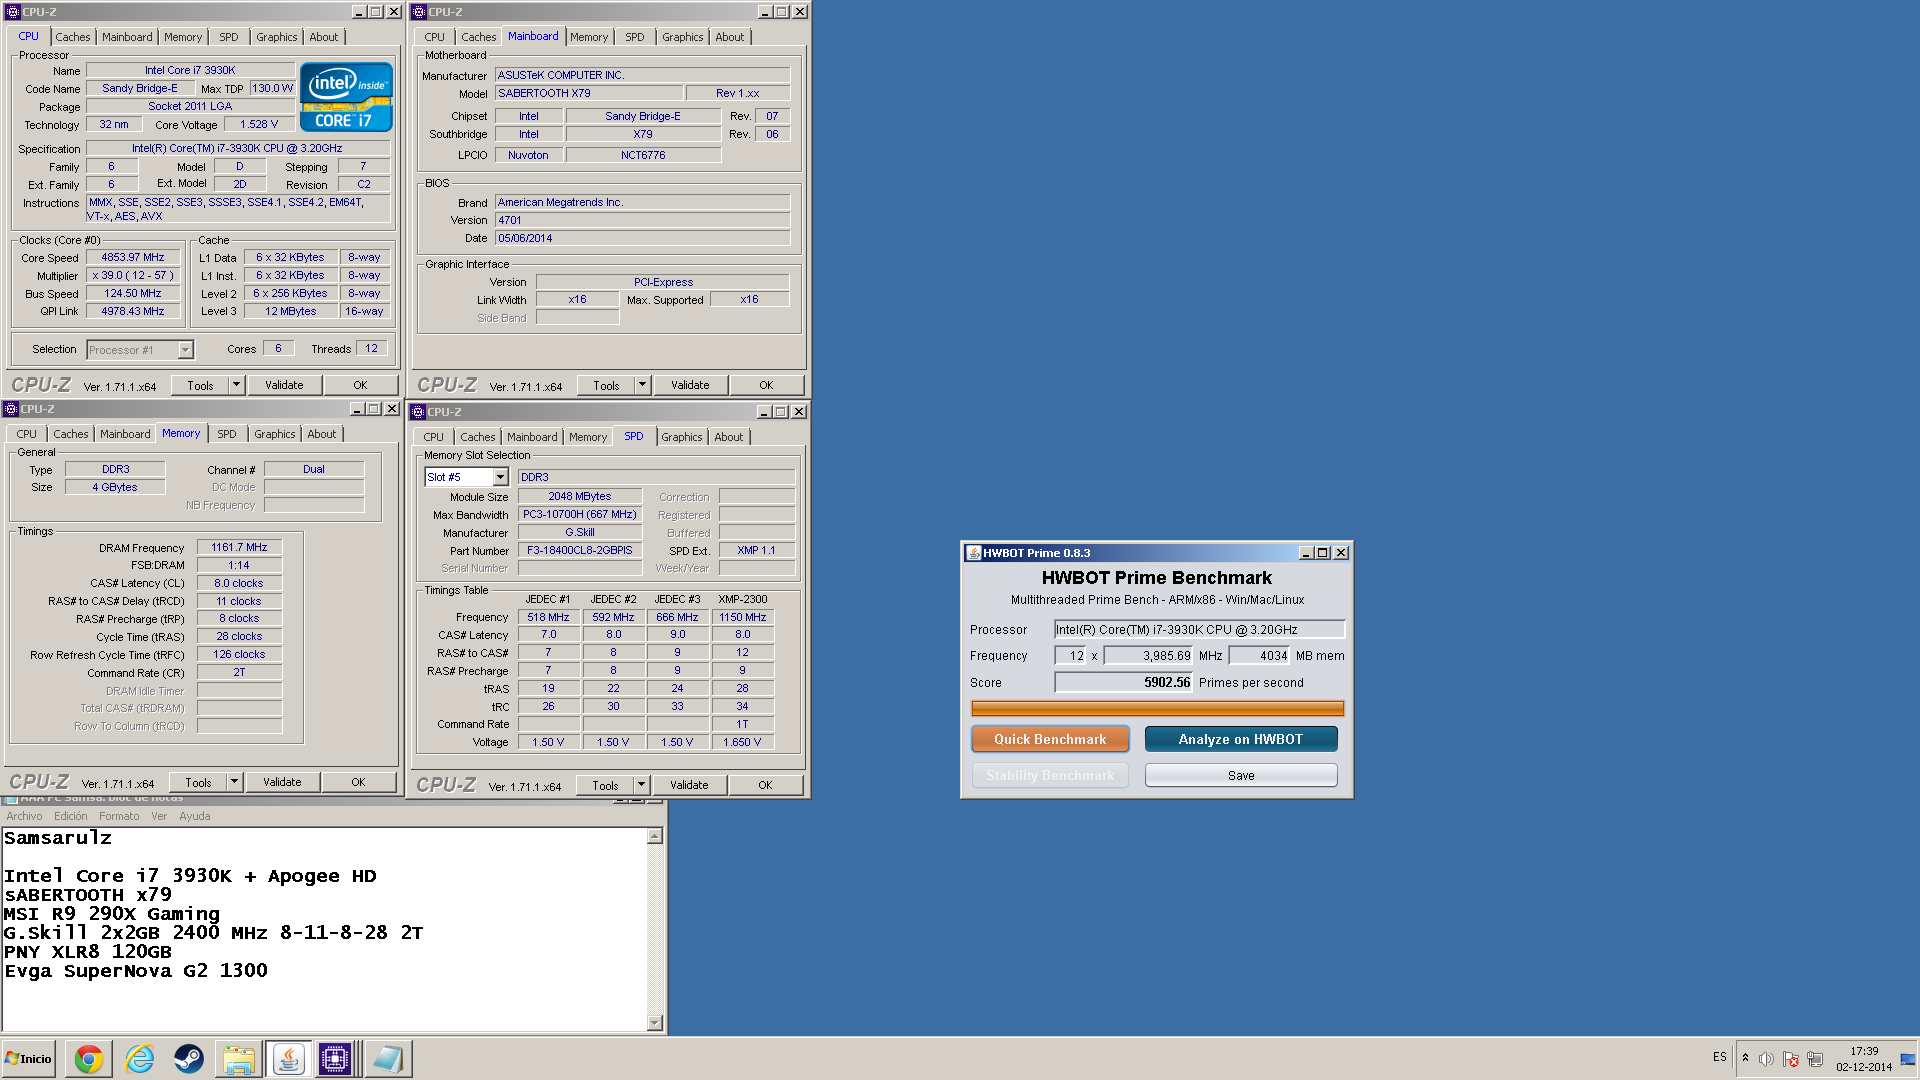Minimize the HWBOT Prime window
The image size is (1920, 1080).
(x=1306, y=553)
